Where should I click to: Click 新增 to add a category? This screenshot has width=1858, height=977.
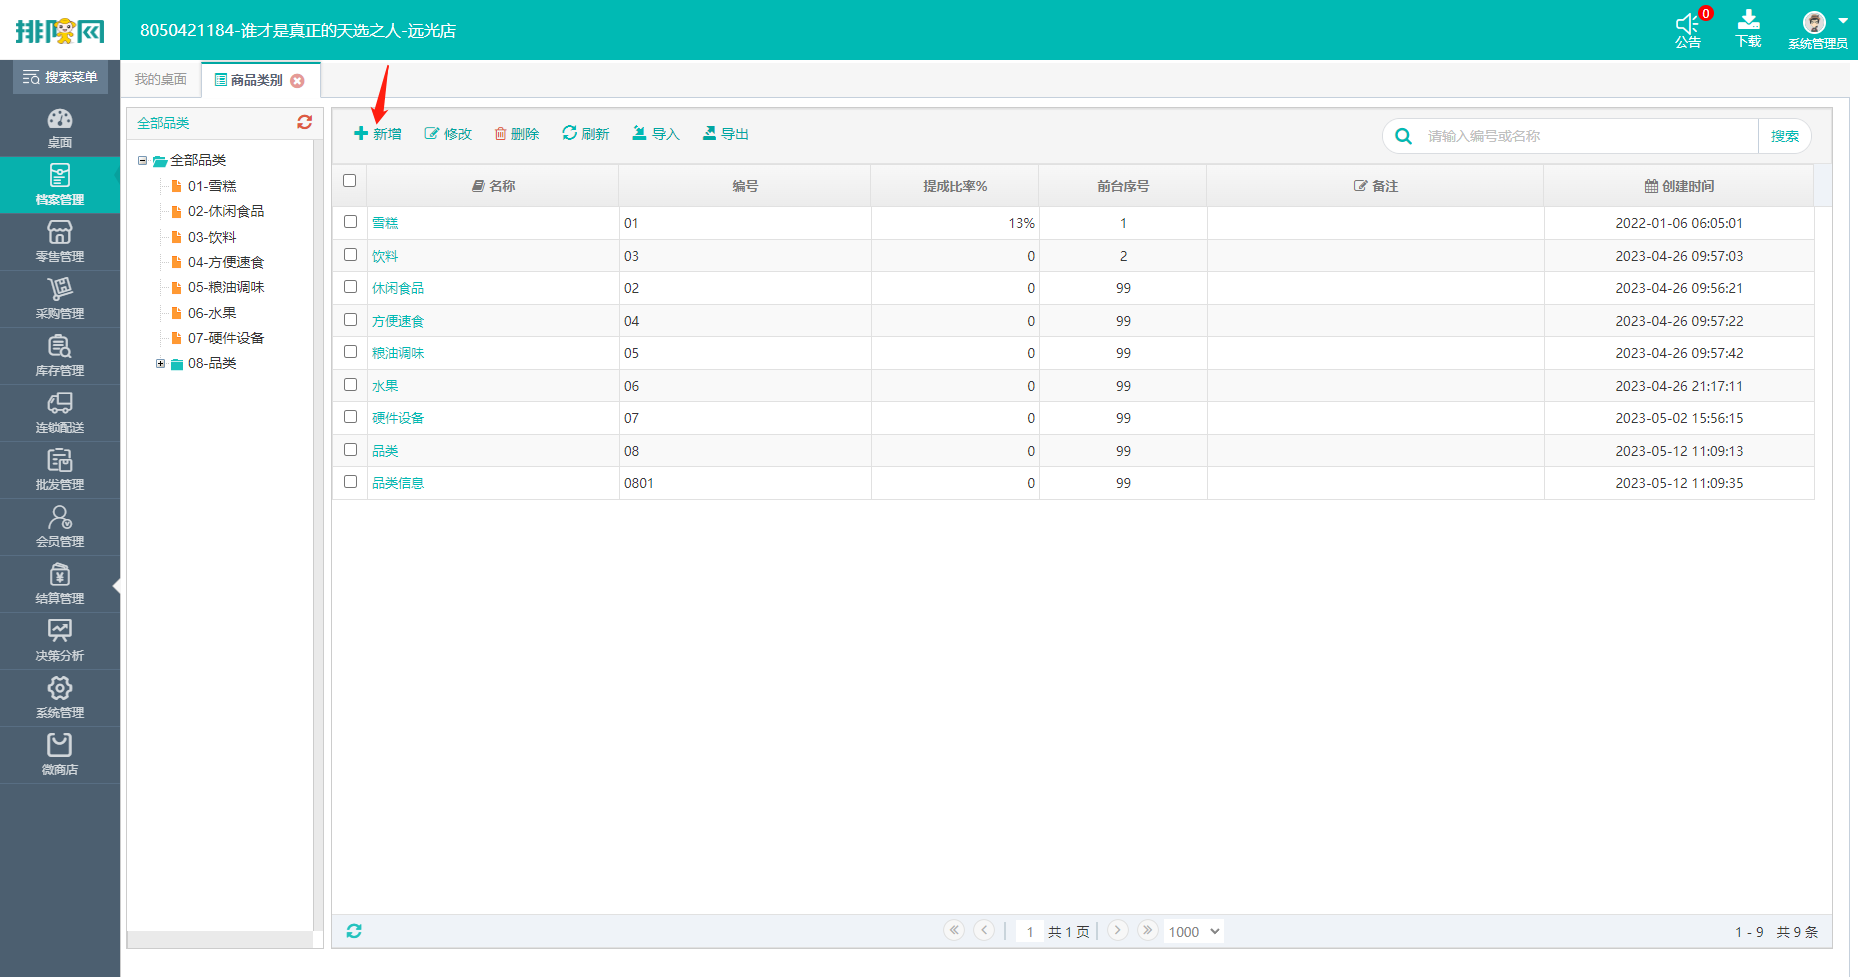(x=378, y=134)
